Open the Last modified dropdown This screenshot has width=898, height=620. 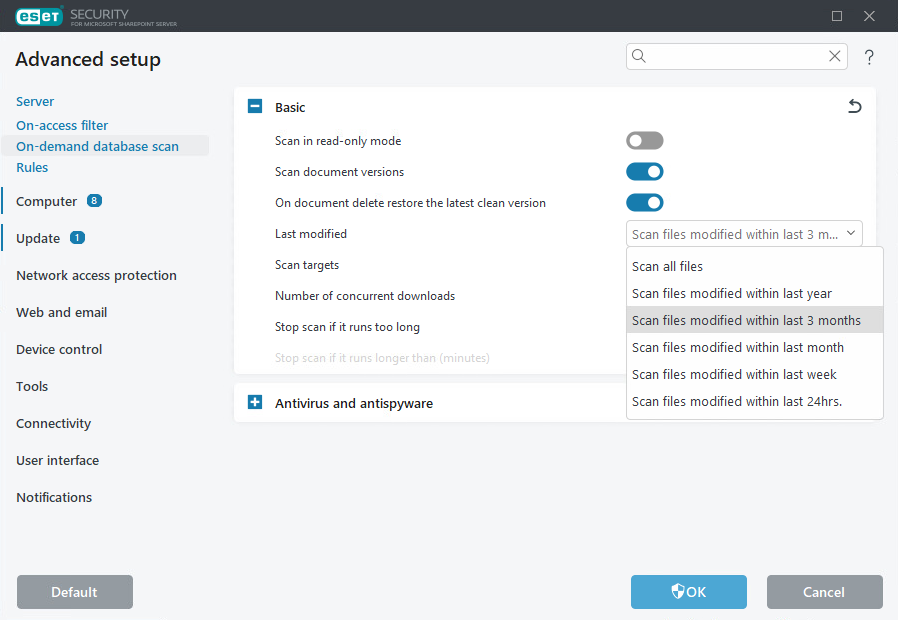point(743,233)
